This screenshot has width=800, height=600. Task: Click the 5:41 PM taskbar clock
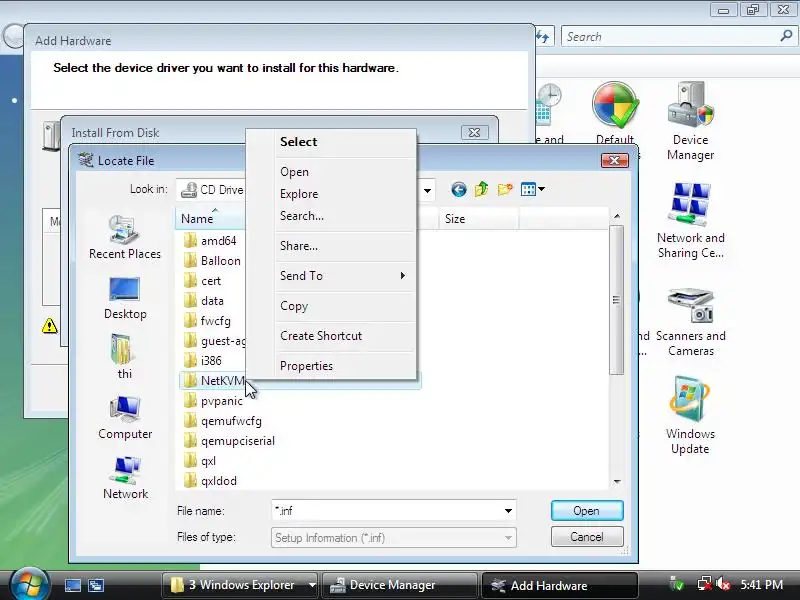tap(762, 585)
